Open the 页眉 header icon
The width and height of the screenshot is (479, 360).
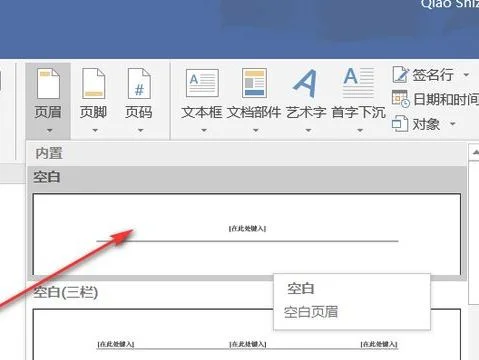tap(48, 84)
